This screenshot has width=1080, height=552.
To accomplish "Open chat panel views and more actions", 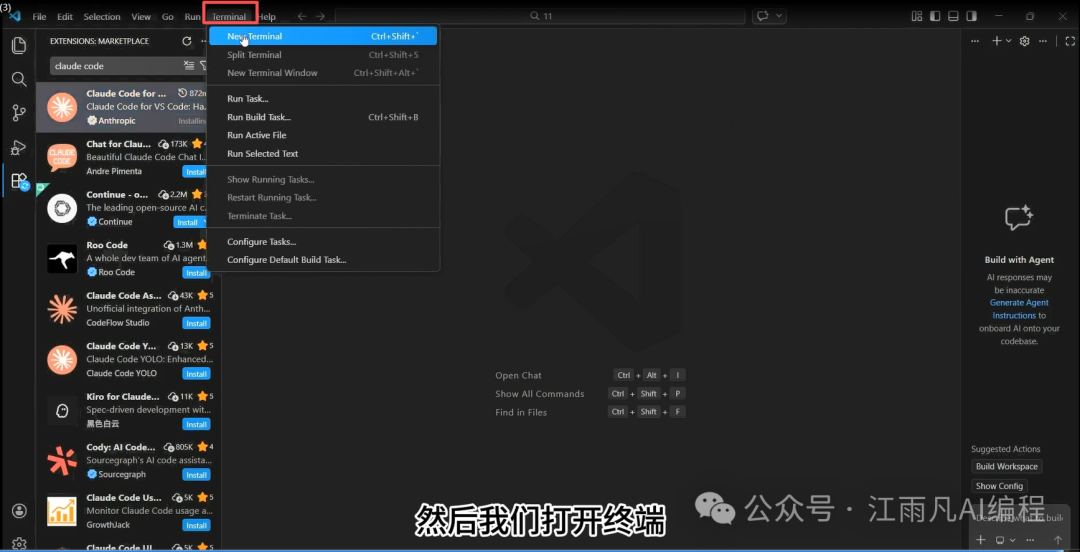I will tap(1042, 41).
